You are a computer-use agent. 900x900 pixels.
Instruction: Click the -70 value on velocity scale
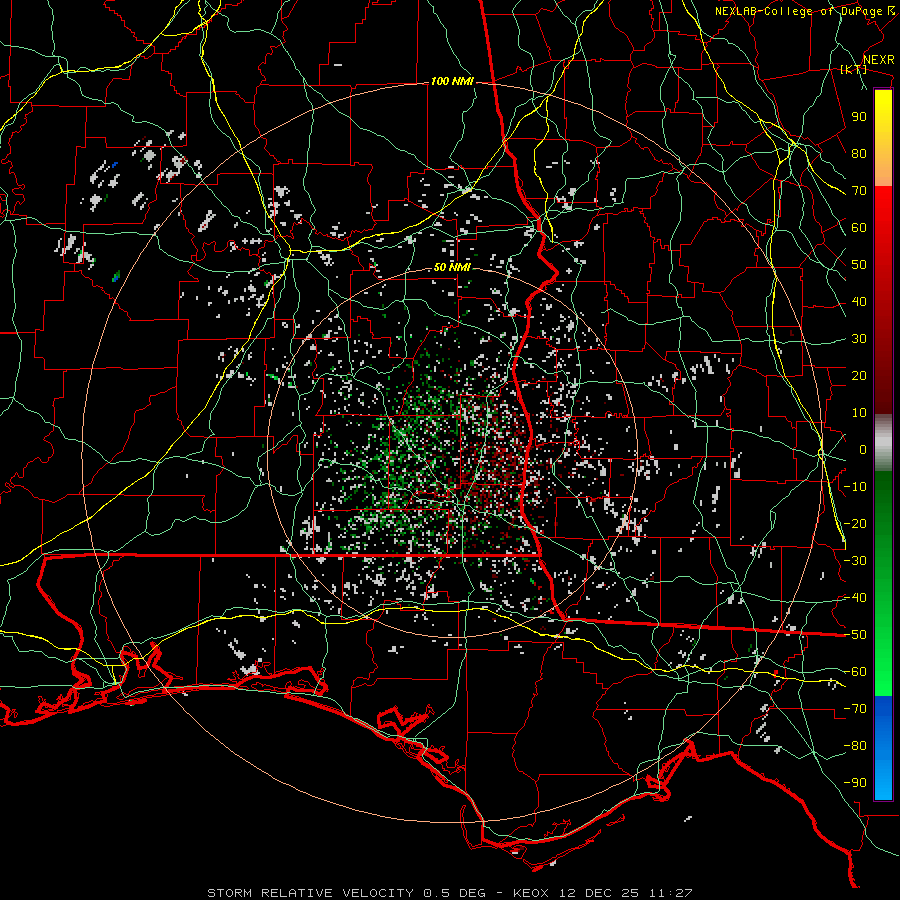coord(855,709)
